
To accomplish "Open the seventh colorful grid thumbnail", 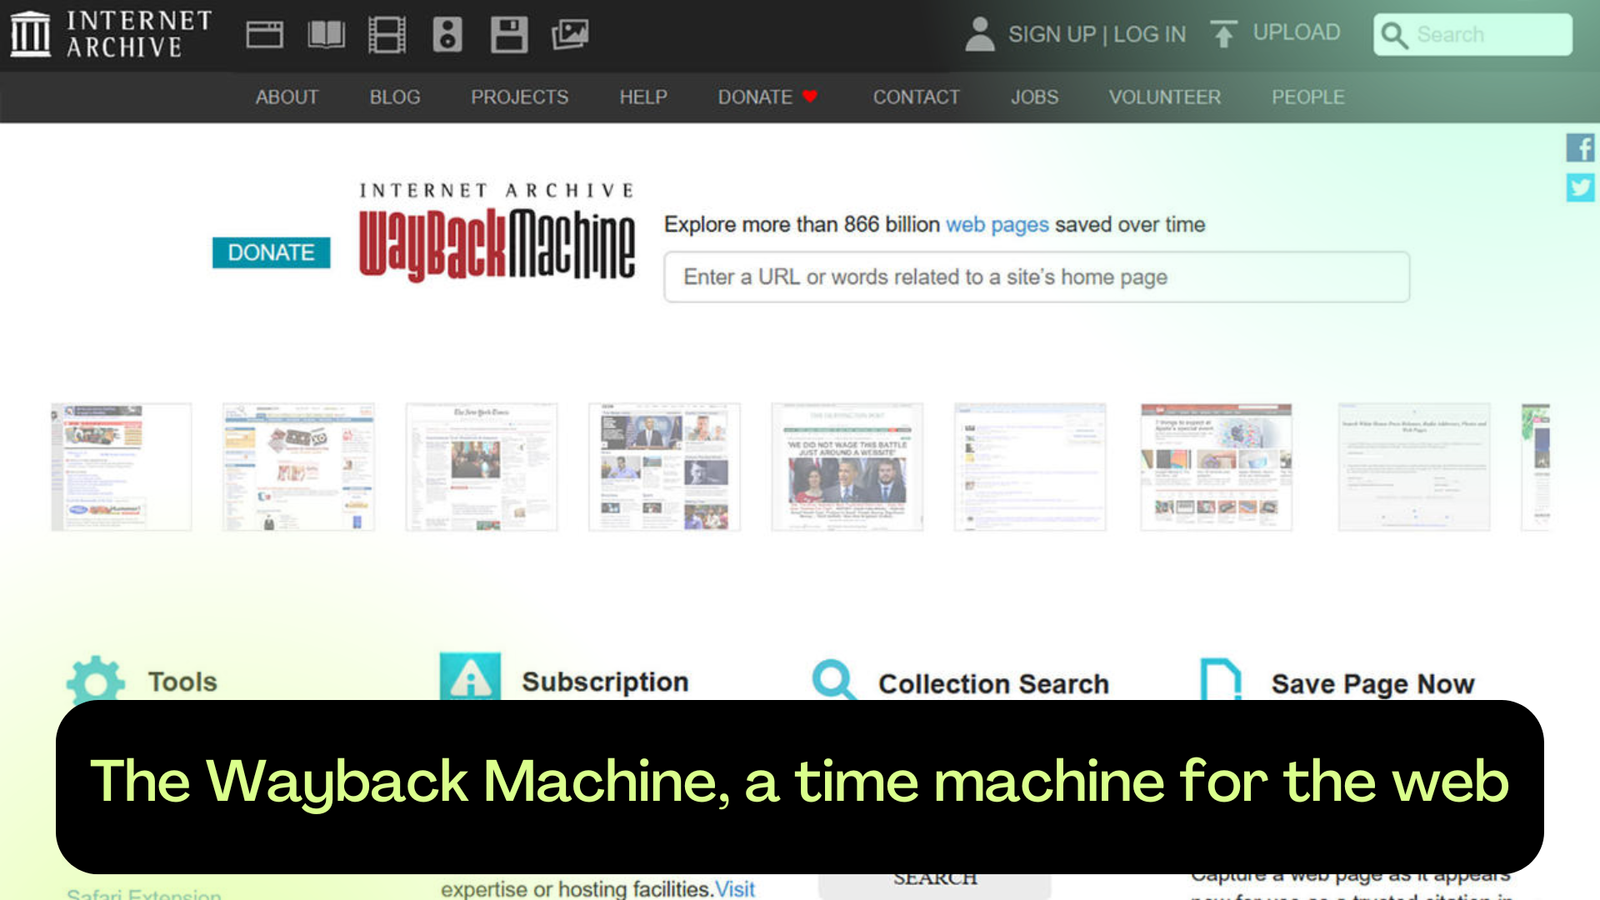I will [1216, 467].
